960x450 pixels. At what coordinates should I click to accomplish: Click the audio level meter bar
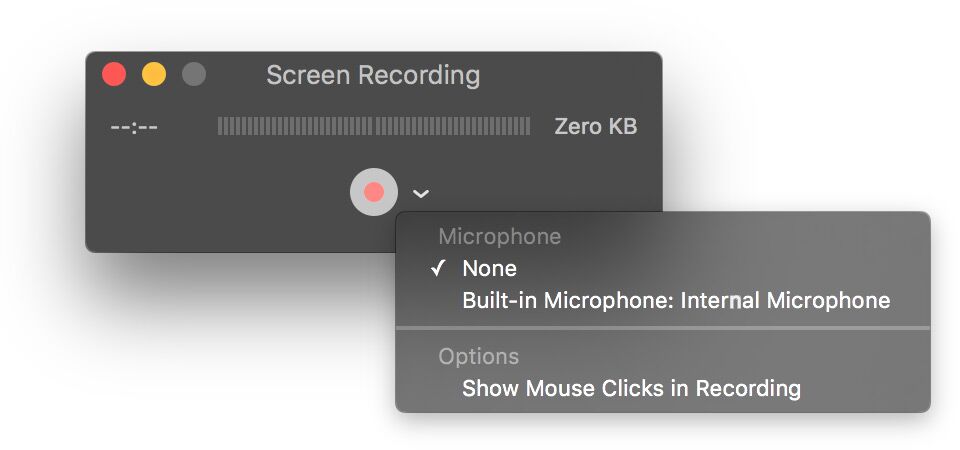(373, 126)
